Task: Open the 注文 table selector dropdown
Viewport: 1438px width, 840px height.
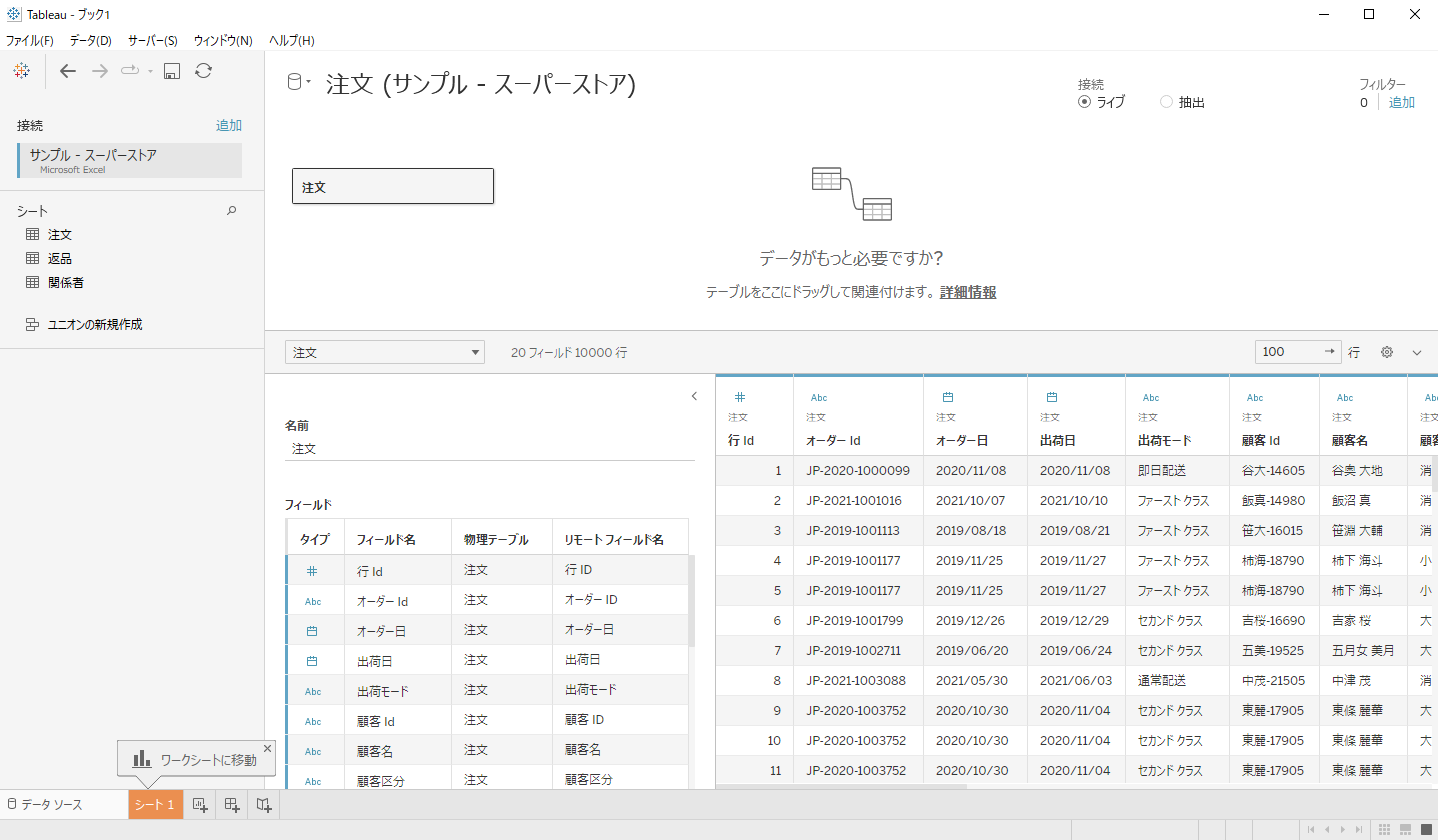Action: coord(384,352)
